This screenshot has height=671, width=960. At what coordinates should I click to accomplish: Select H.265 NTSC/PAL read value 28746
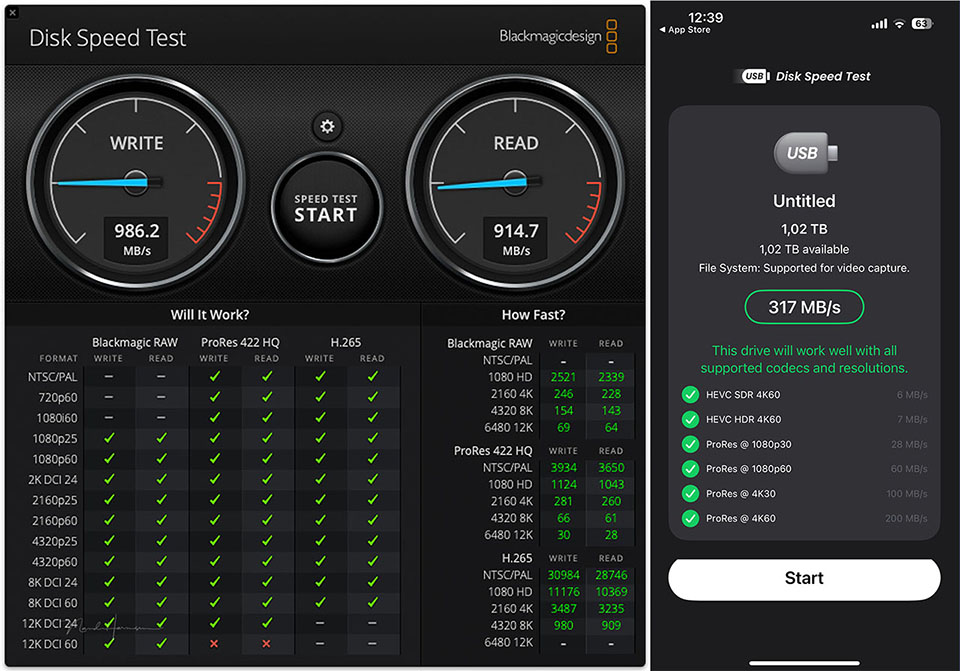coord(611,575)
